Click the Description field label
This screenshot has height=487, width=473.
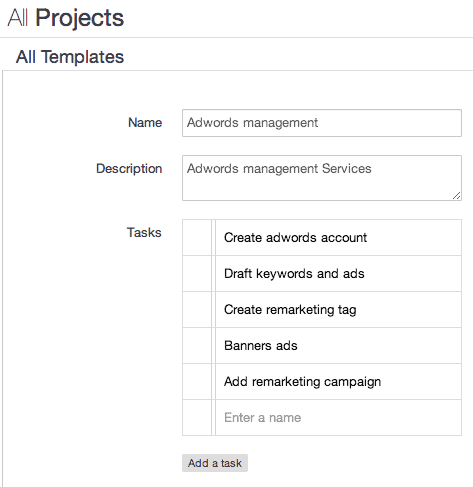pyautogui.click(x=129, y=169)
